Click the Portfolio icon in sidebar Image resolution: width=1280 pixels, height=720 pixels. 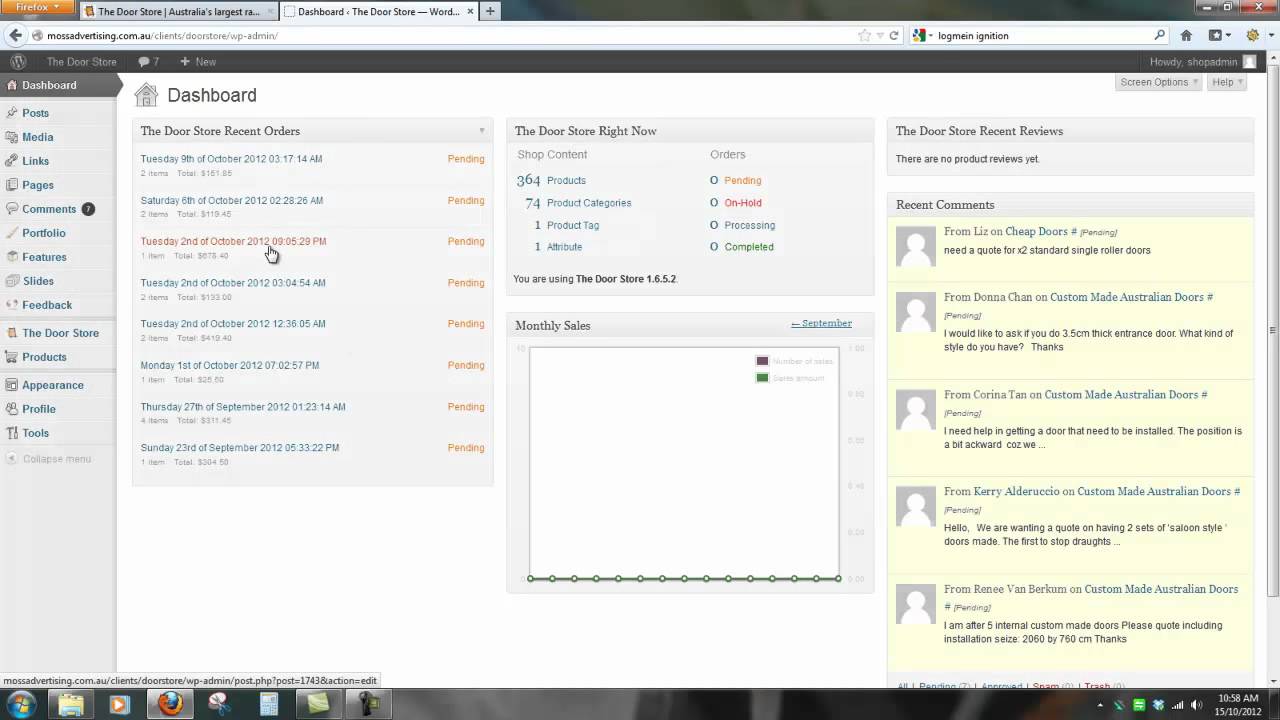pyautogui.click(x=11, y=233)
